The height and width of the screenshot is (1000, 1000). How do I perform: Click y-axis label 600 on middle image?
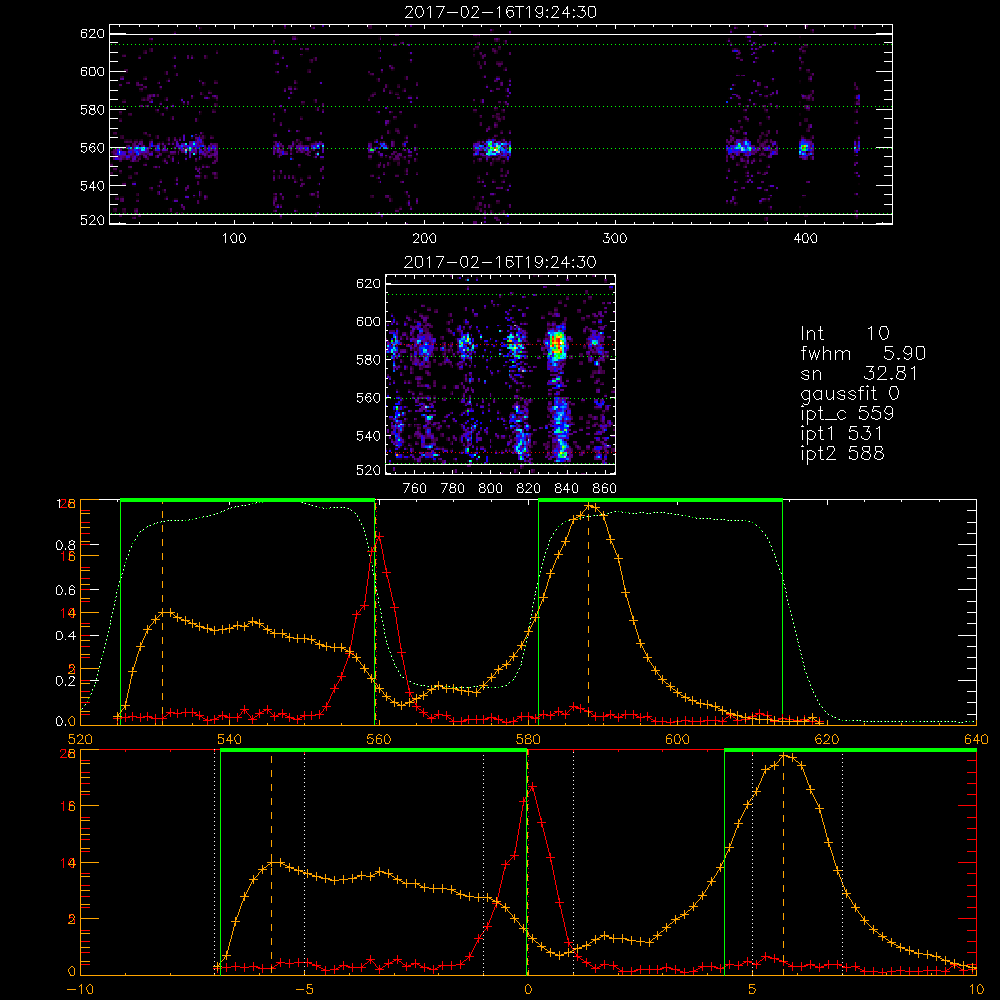(368, 321)
